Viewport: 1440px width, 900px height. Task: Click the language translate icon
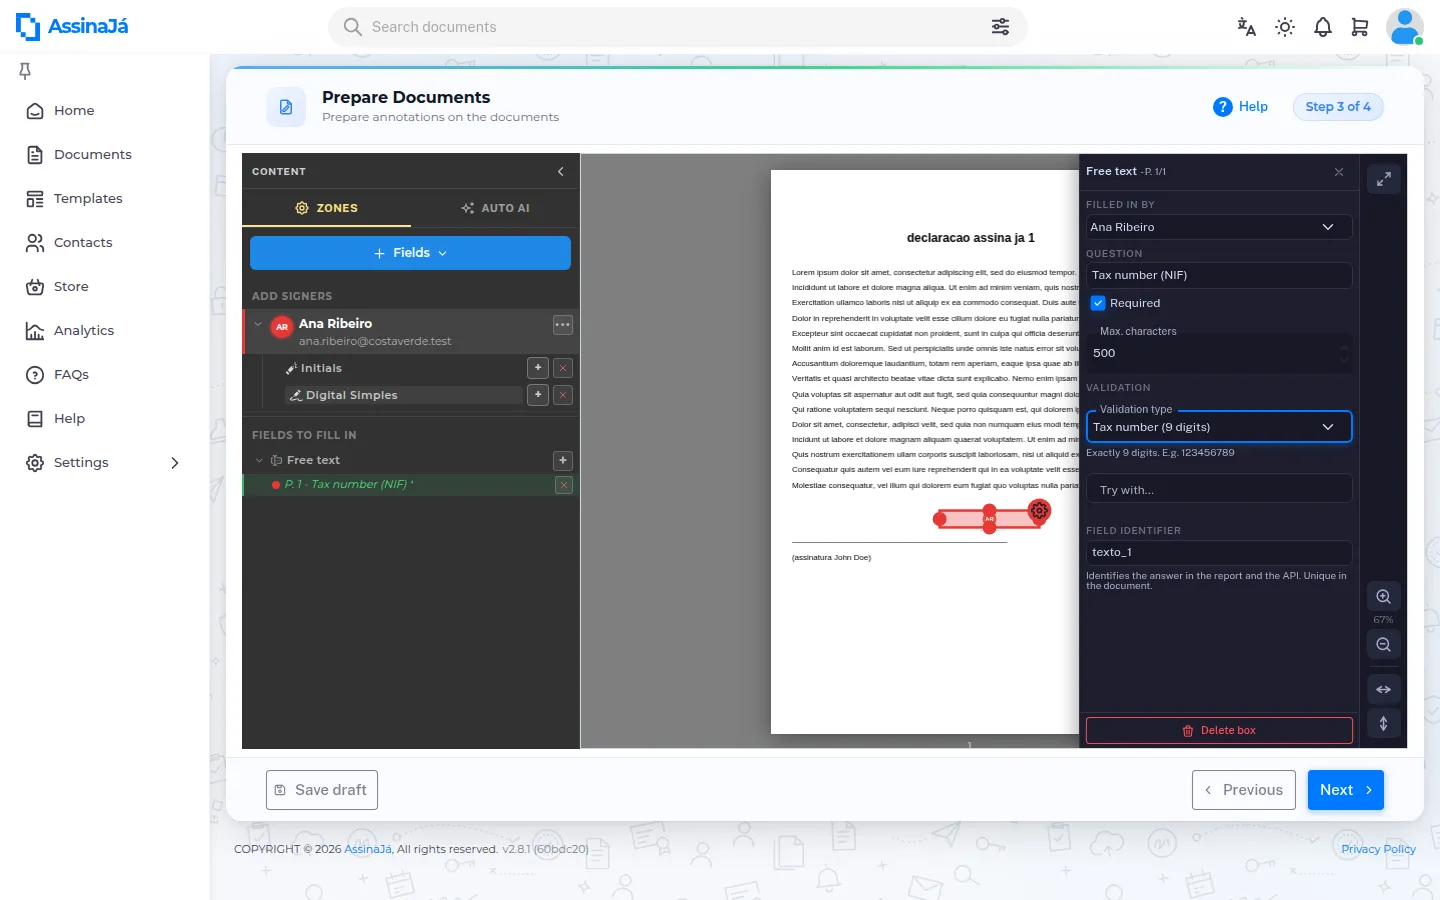coord(1246,27)
